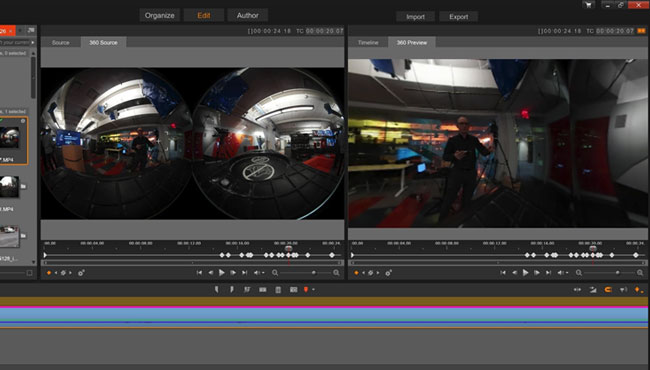Play the 360 Source clip
Image resolution: width=650 pixels, height=370 pixels.
(x=222, y=273)
